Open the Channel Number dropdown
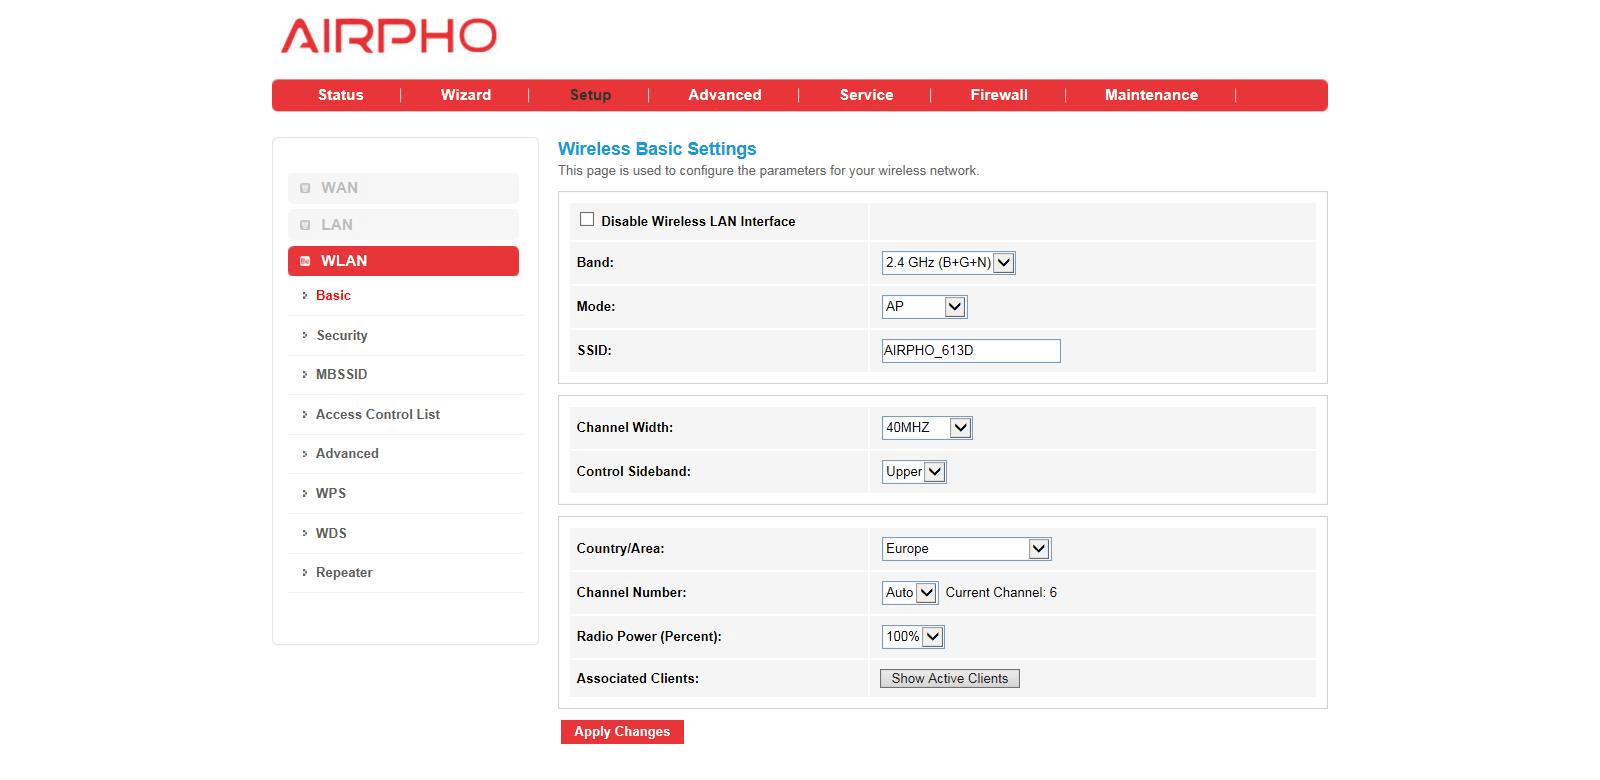 (x=910, y=593)
